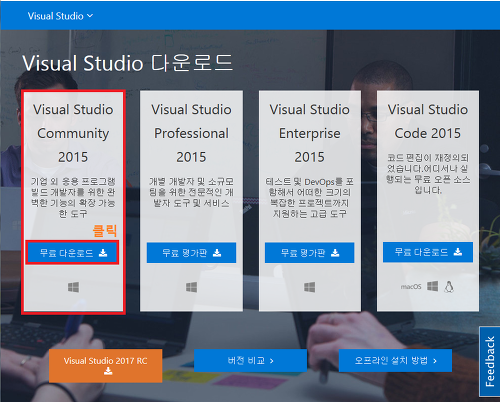Download Visual Studio Code 무료 다운로드
Screen dimensions: 500x402
pyautogui.click(x=428, y=252)
